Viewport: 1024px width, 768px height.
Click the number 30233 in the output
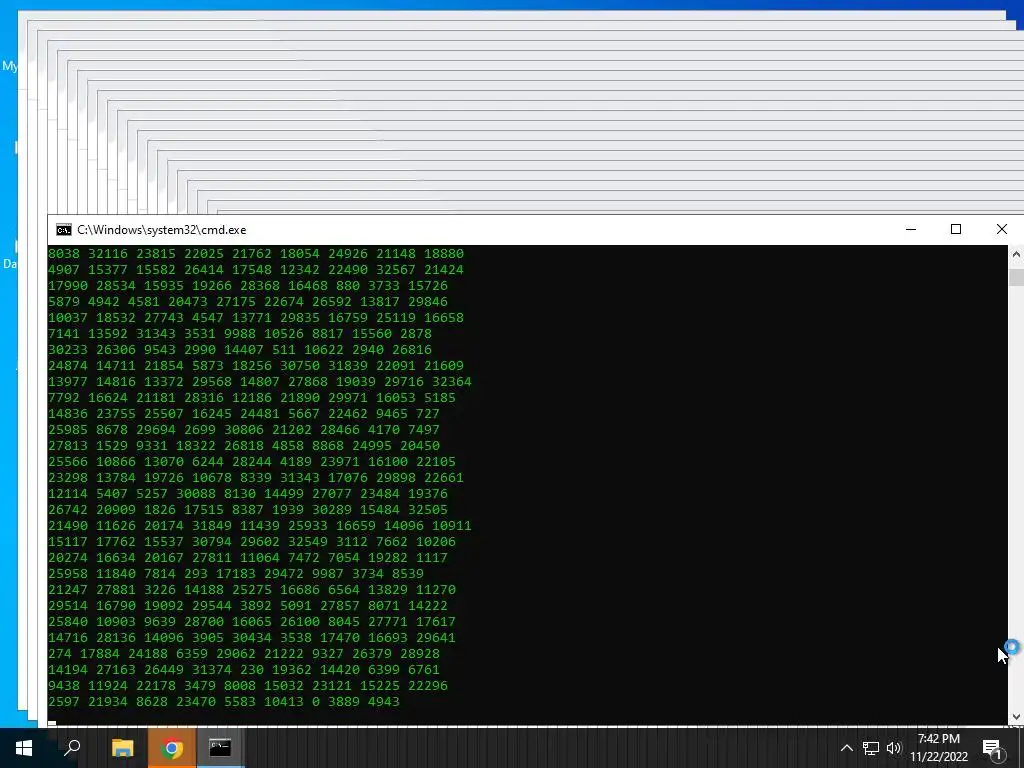67,349
